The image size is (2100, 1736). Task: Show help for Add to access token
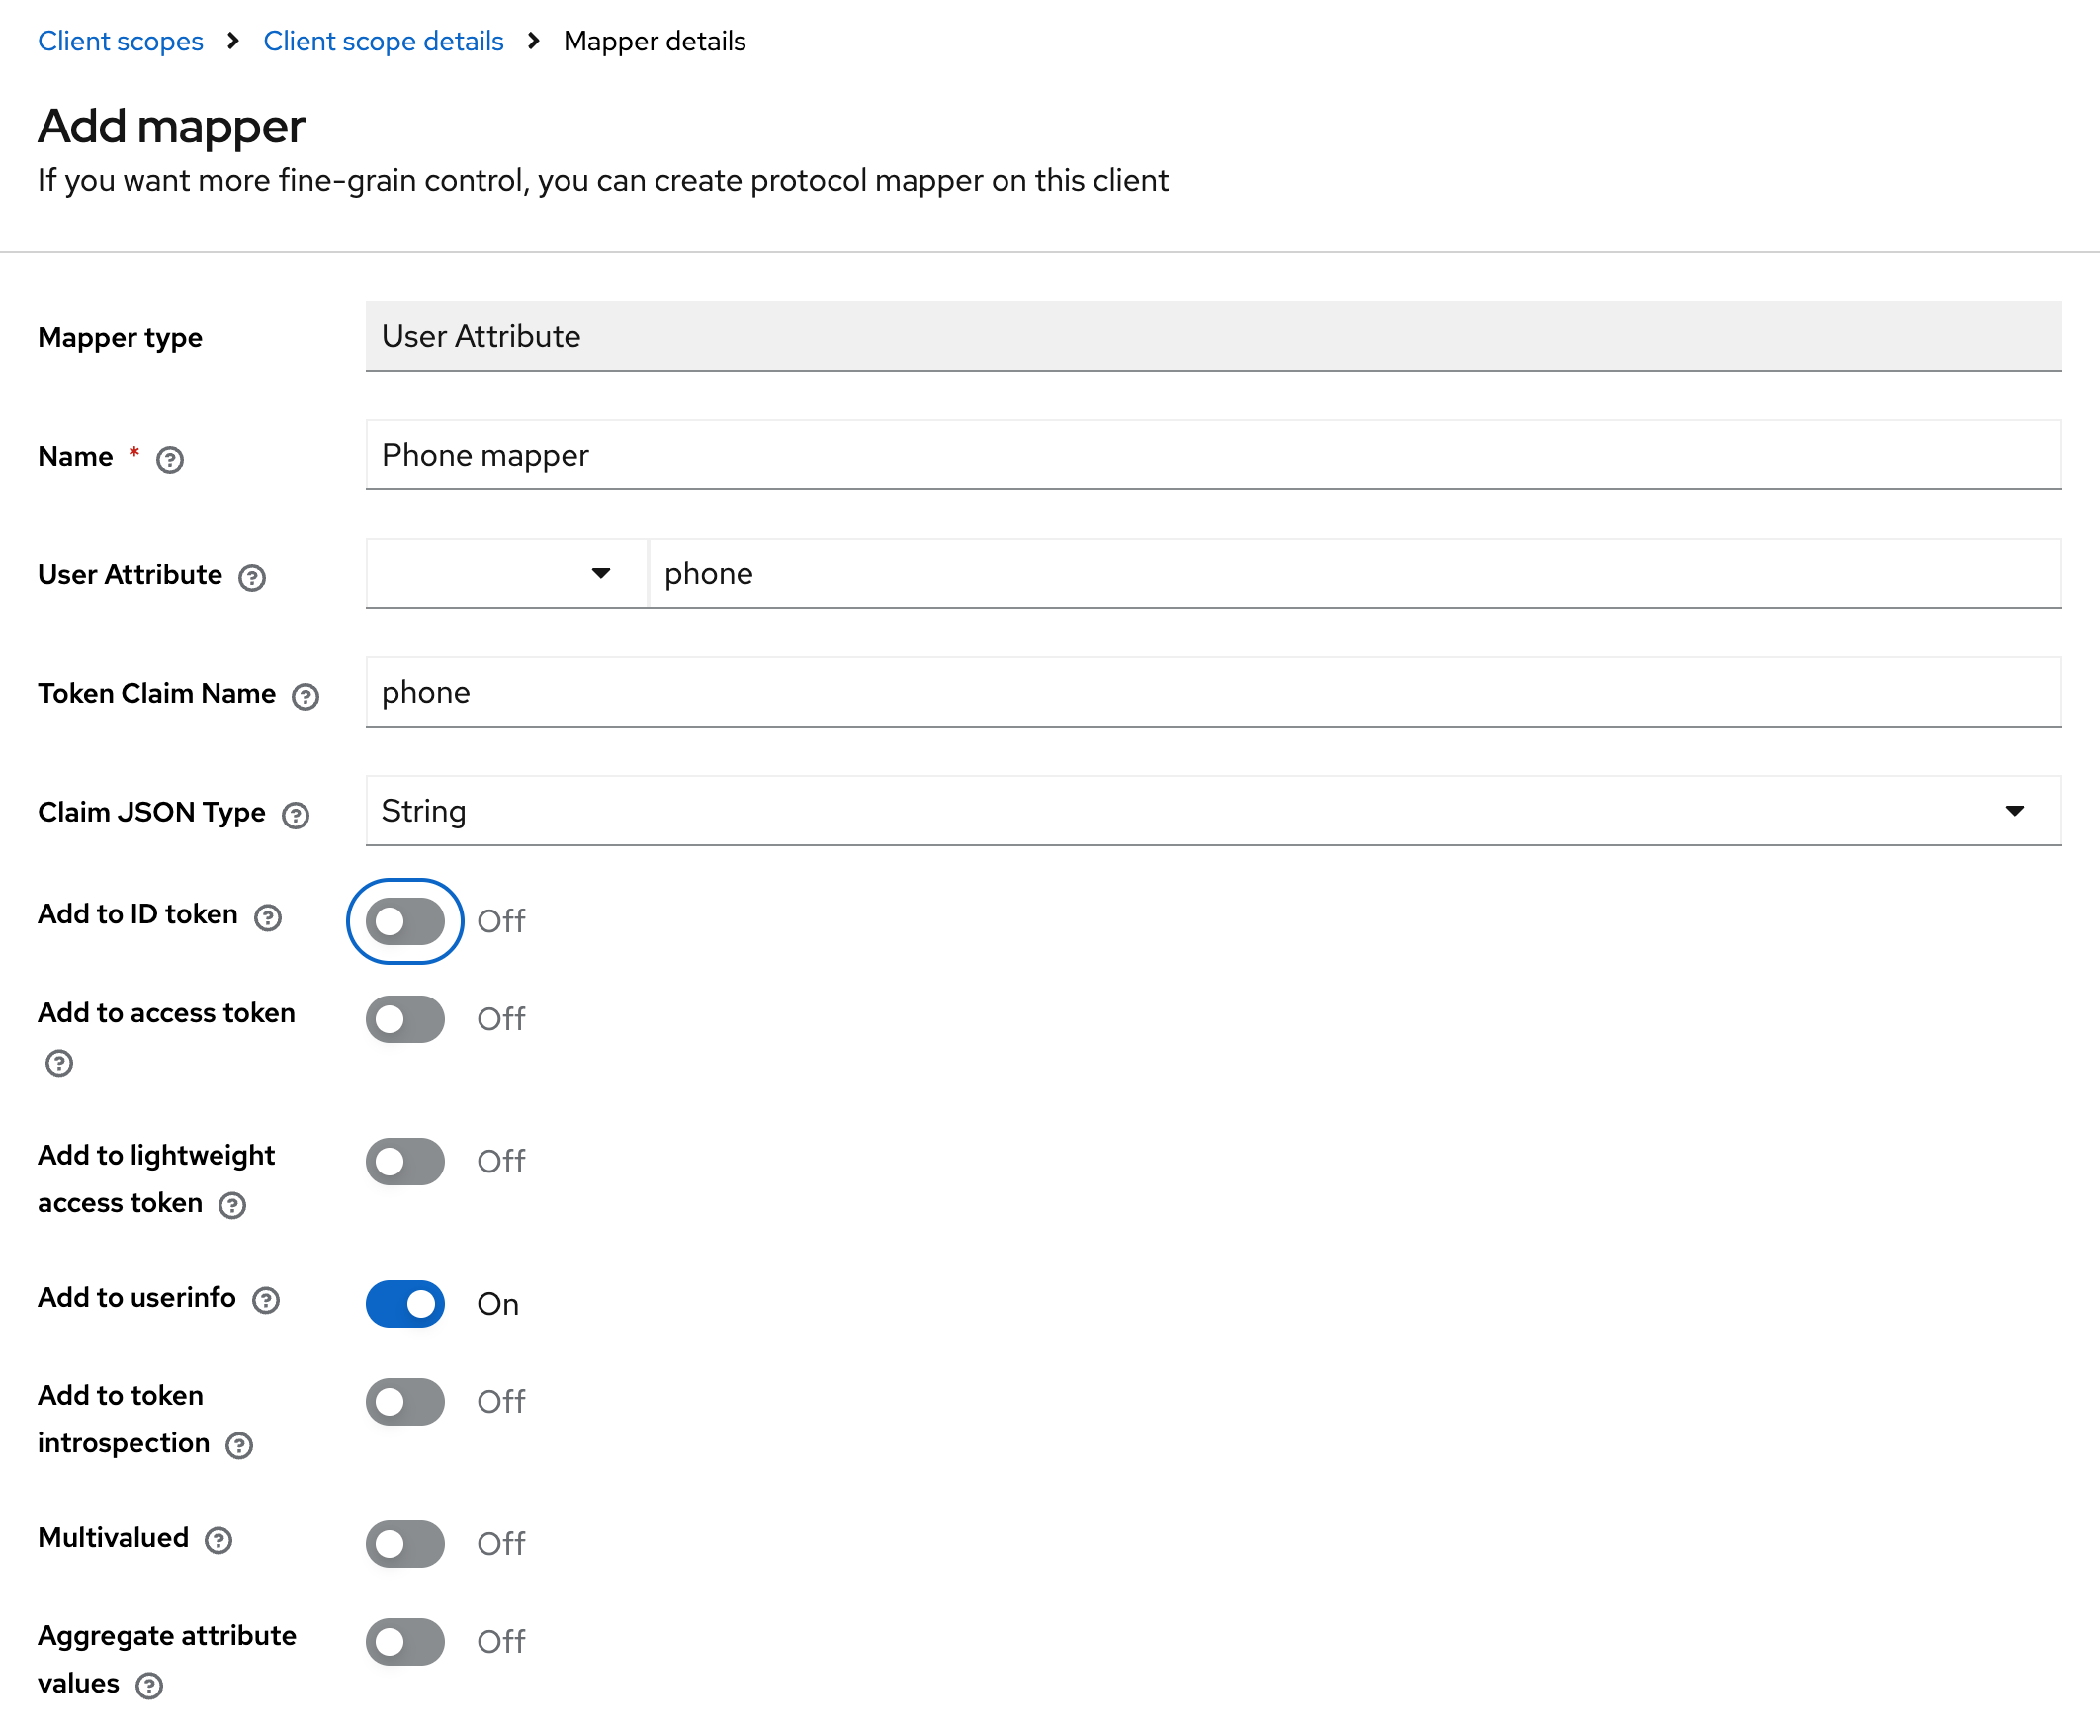click(x=59, y=1063)
